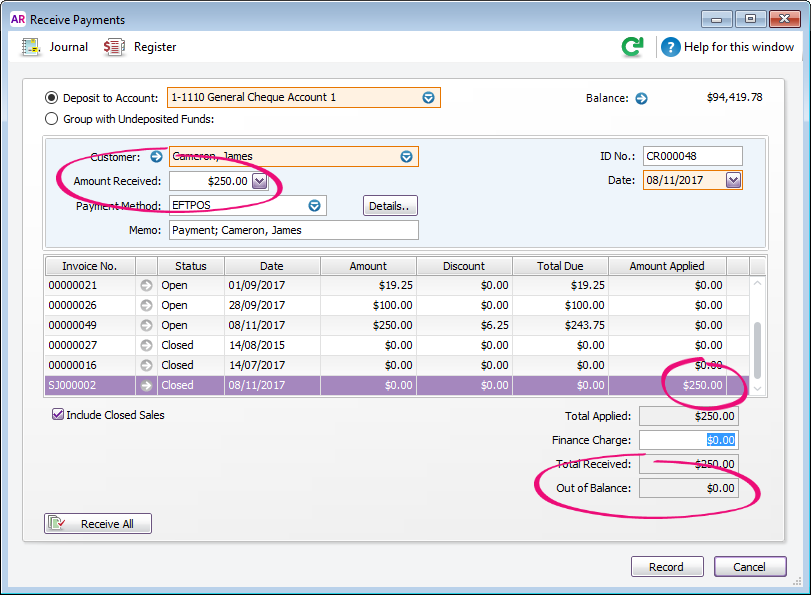Select Group with Undeposited Funds

pyautogui.click(x=51, y=118)
